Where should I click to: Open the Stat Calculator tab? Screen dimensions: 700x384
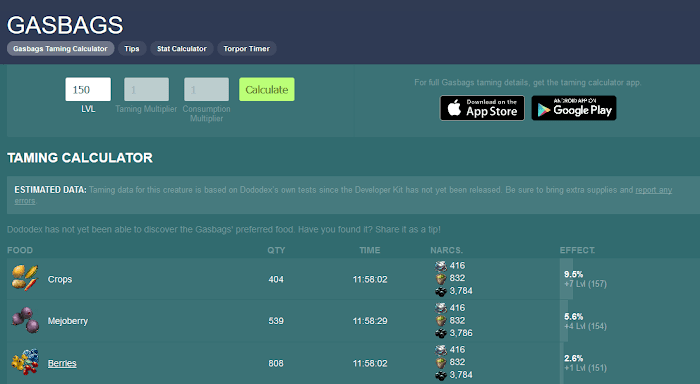[x=182, y=49]
